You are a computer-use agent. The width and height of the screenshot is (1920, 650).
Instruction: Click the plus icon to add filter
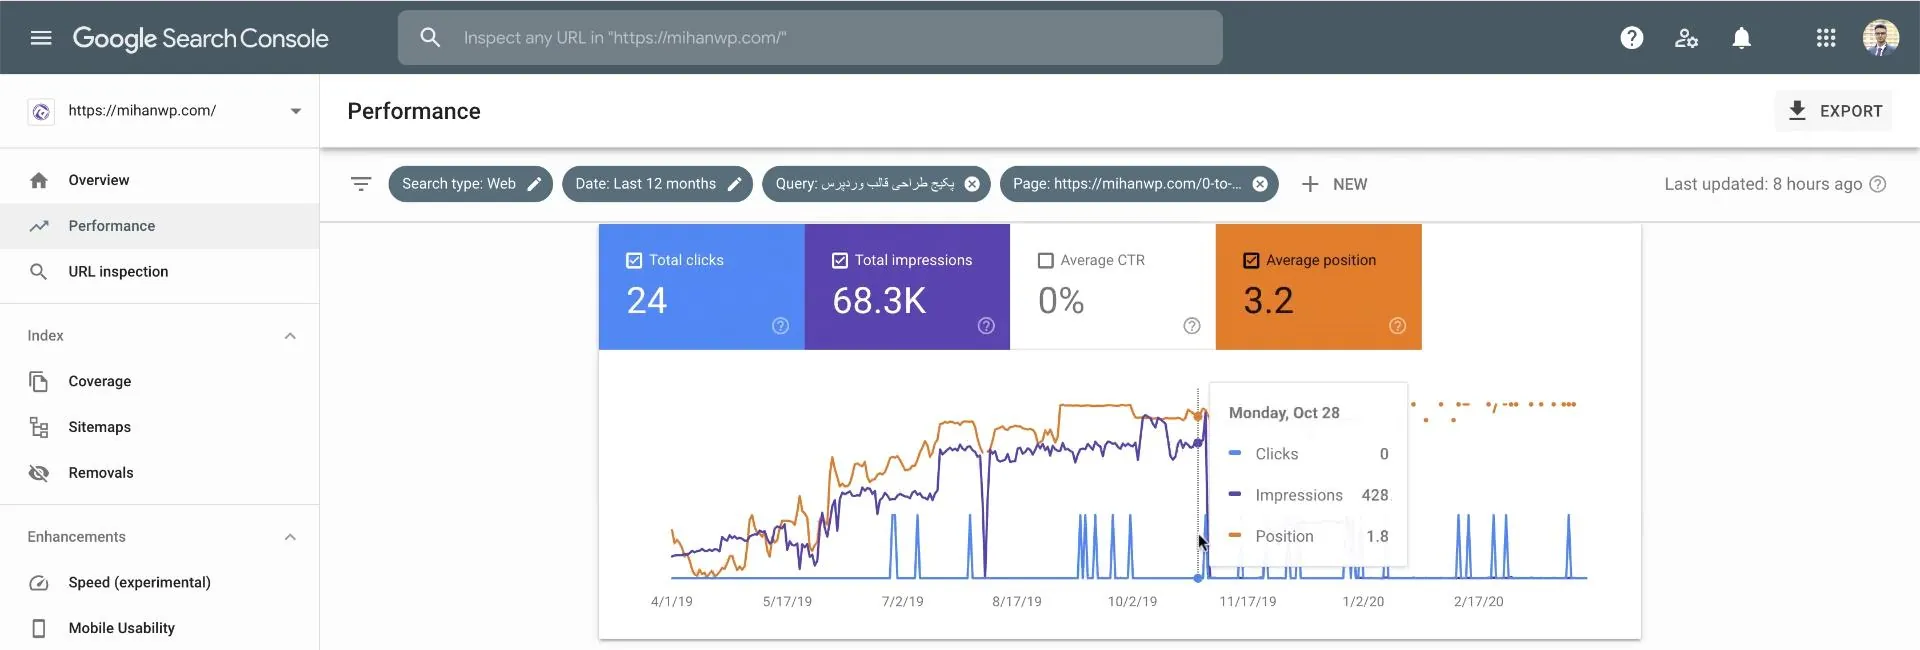1310,184
